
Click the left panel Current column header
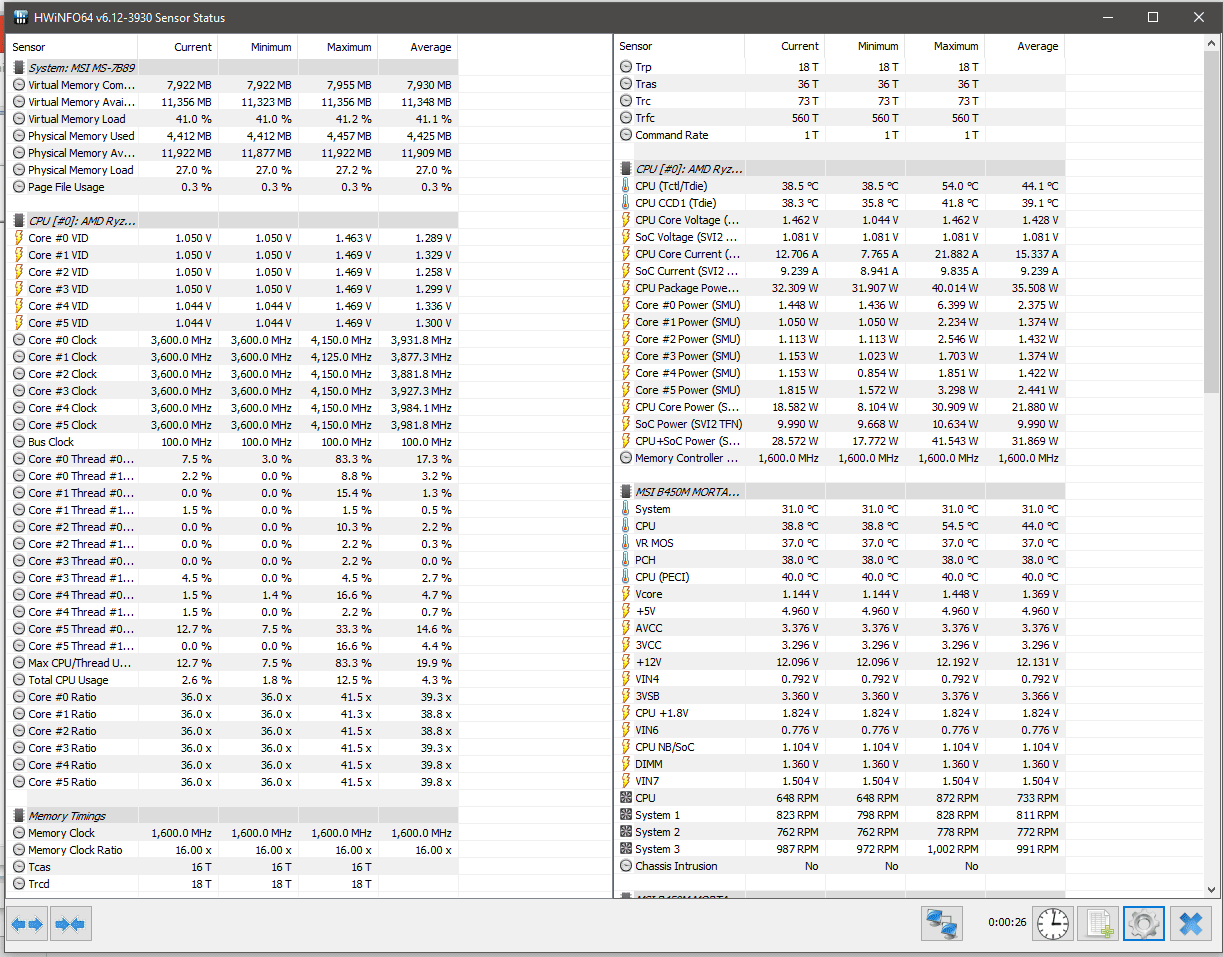click(x=178, y=47)
